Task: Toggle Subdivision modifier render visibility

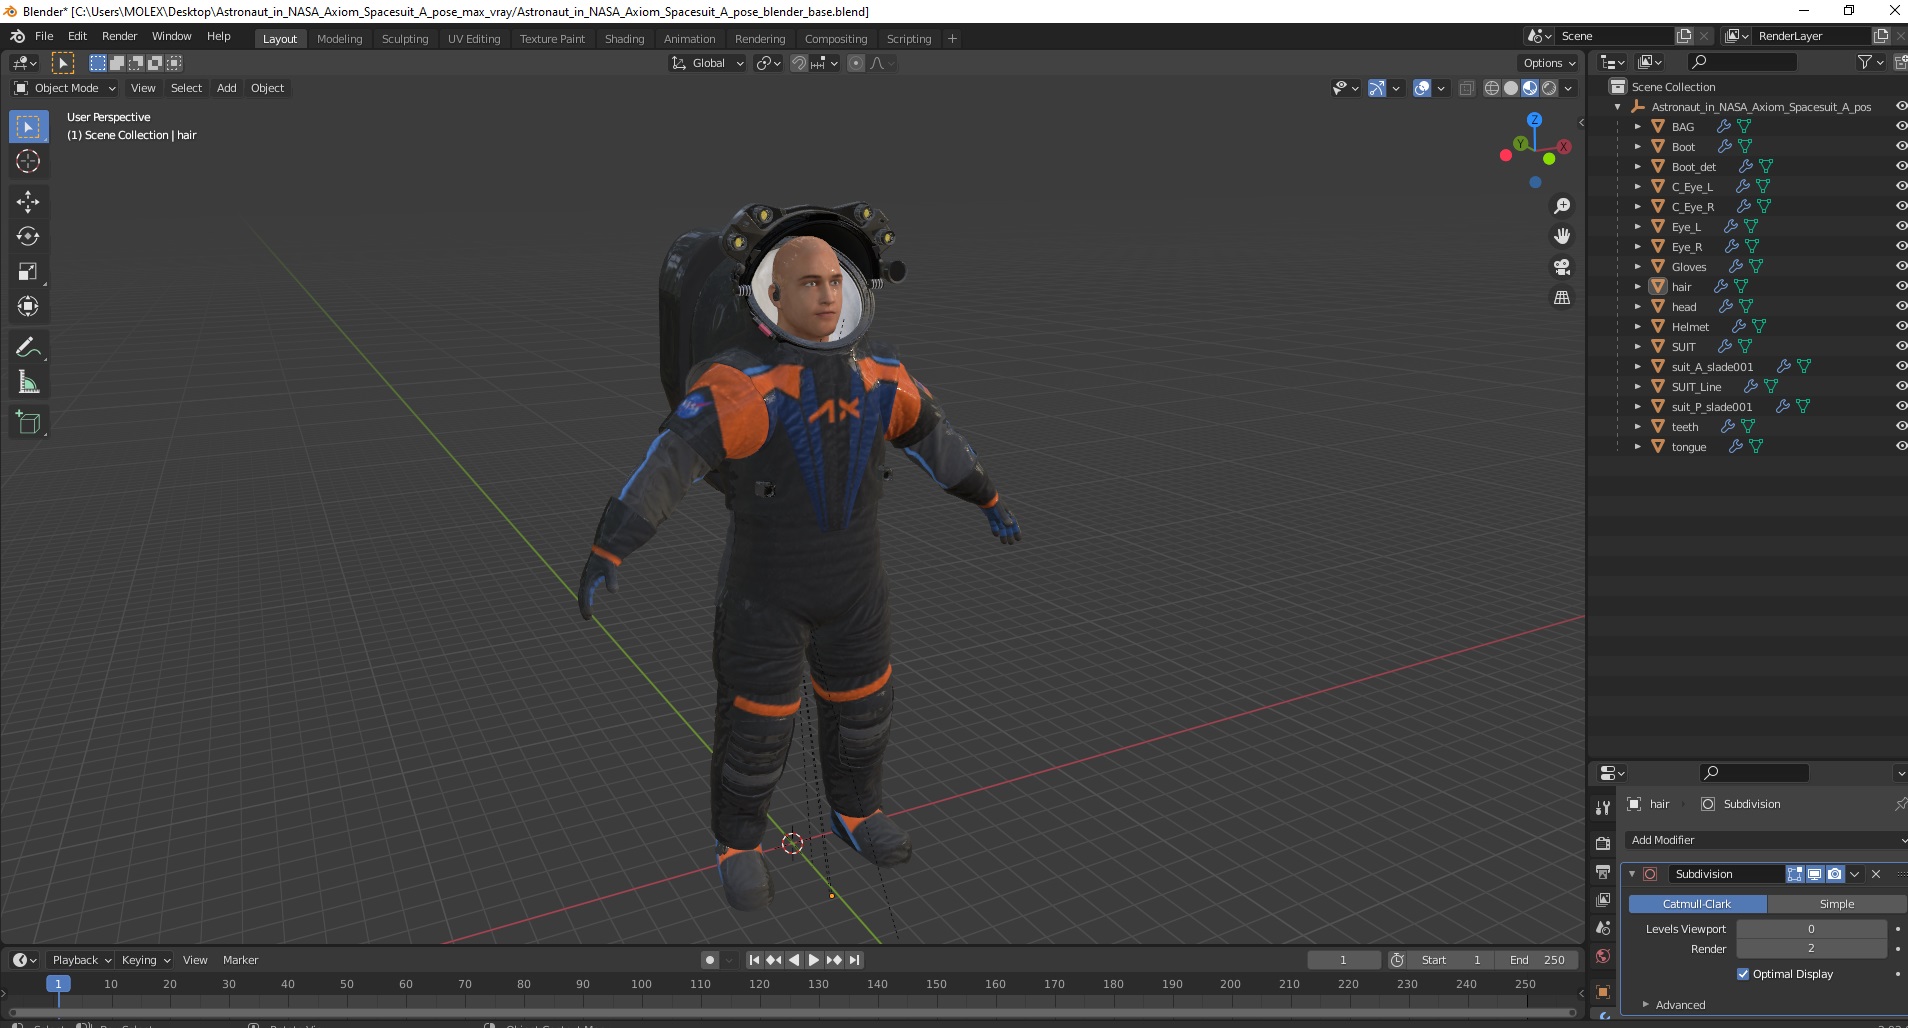Action: 1835,874
